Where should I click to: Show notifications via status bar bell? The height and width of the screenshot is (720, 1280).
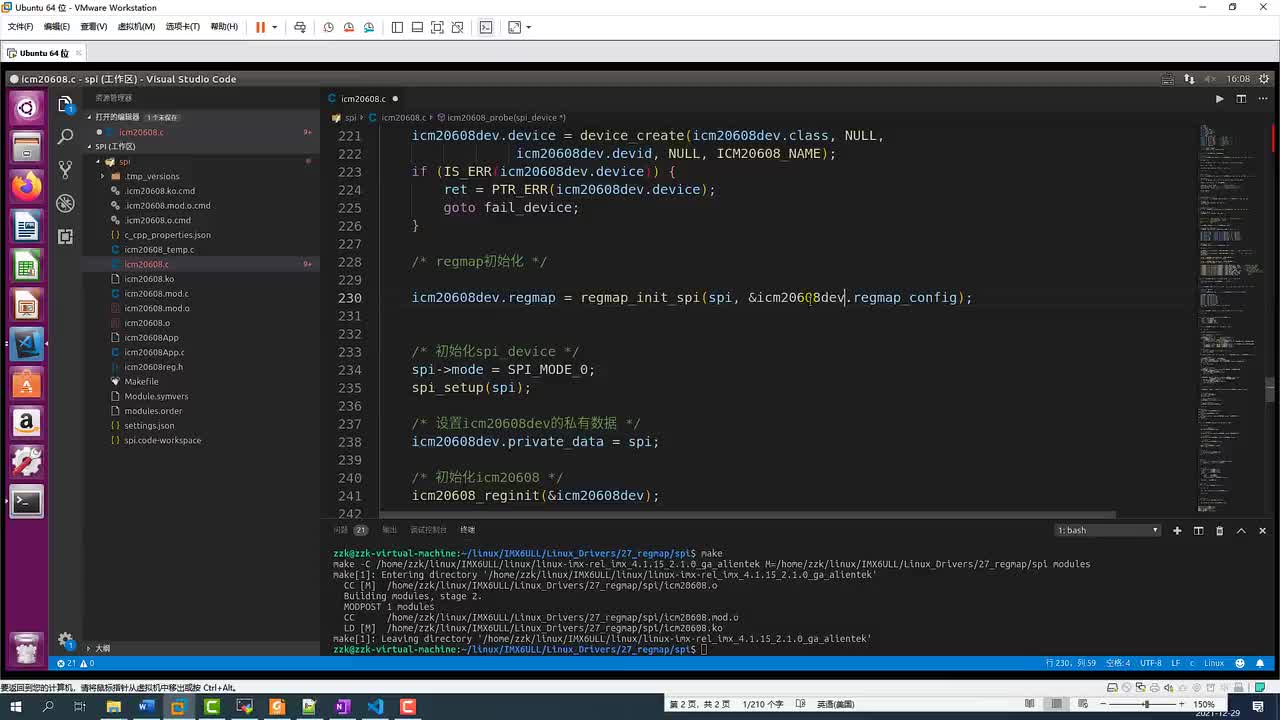[x=1258, y=663]
